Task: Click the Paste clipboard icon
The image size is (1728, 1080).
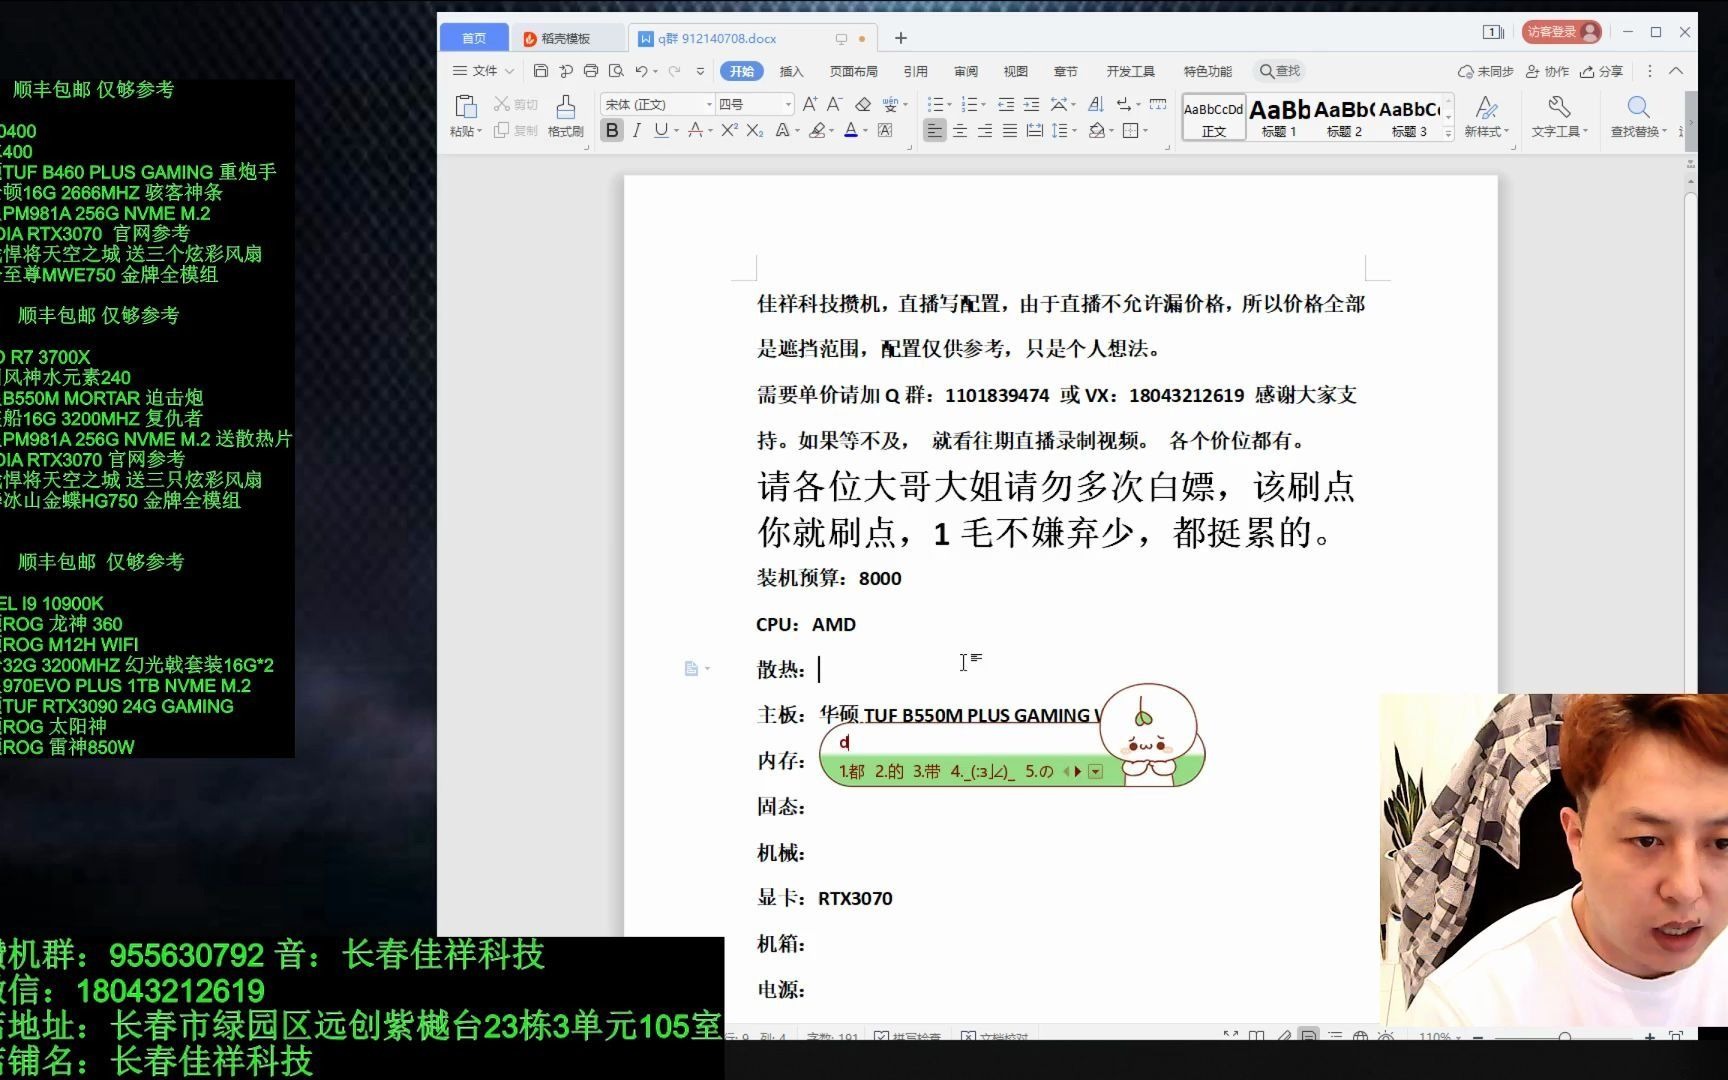Action: coord(465,106)
